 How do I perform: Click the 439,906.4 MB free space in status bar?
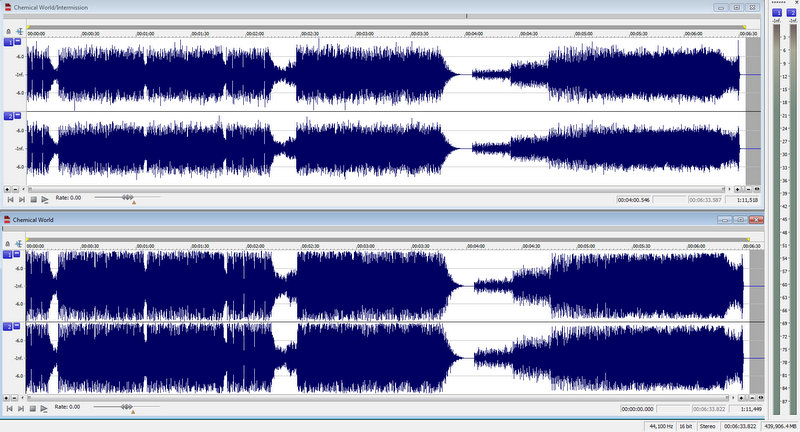[781, 426]
